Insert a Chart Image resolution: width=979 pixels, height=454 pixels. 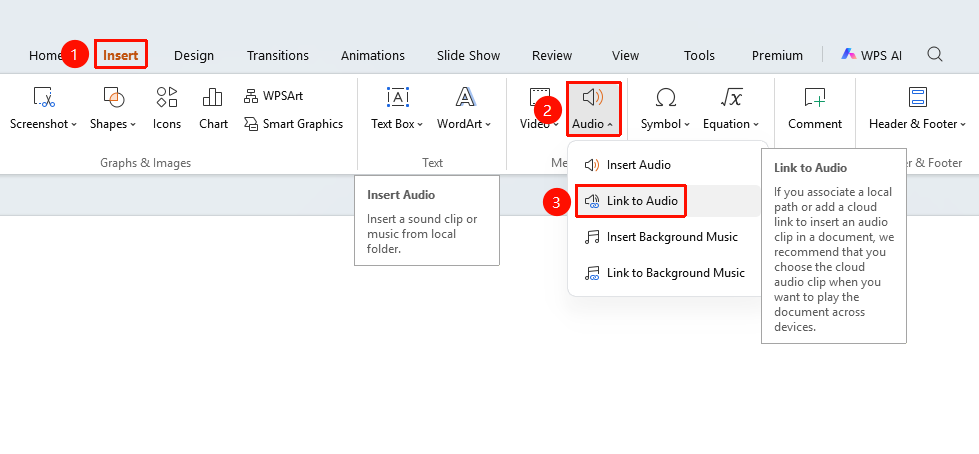[x=213, y=108]
